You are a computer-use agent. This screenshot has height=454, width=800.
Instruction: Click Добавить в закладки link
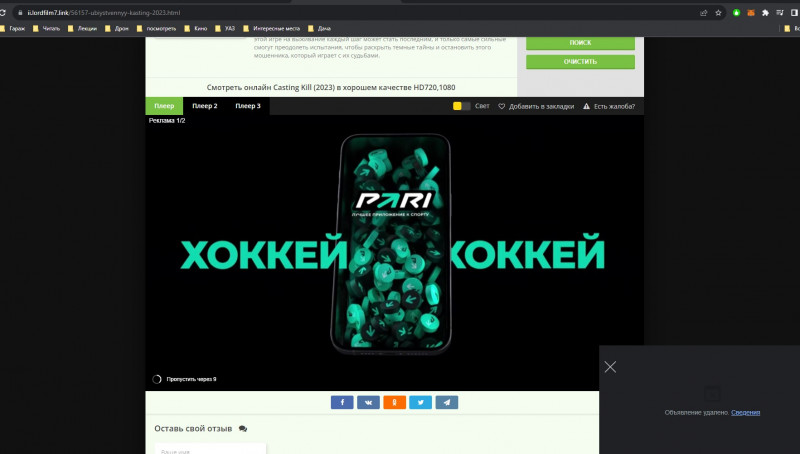click(541, 106)
